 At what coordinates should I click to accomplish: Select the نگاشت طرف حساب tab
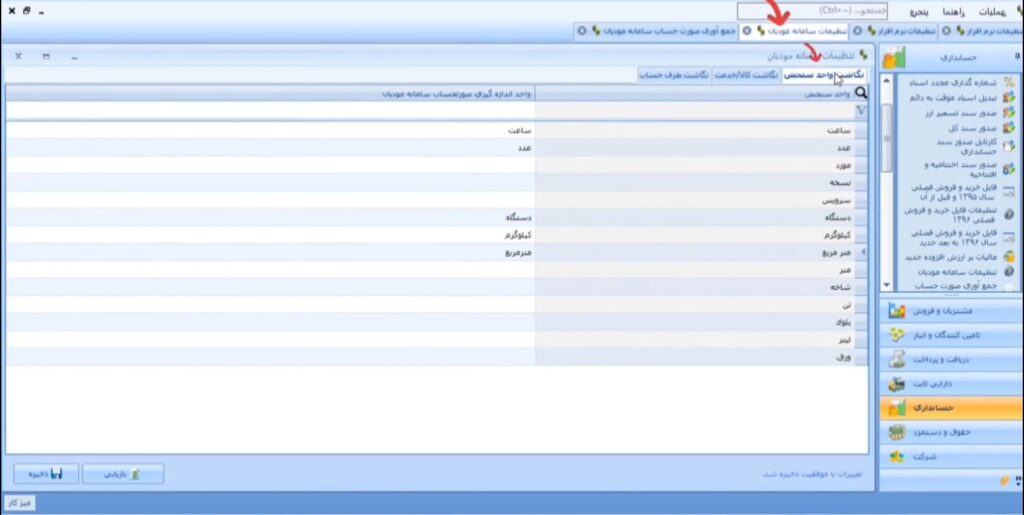[x=675, y=75]
